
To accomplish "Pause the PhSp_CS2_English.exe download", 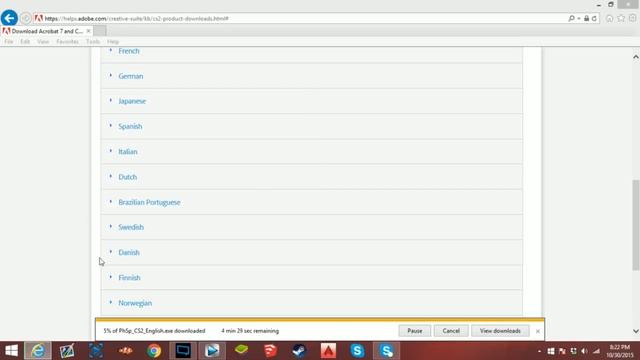I will point(414,331).
